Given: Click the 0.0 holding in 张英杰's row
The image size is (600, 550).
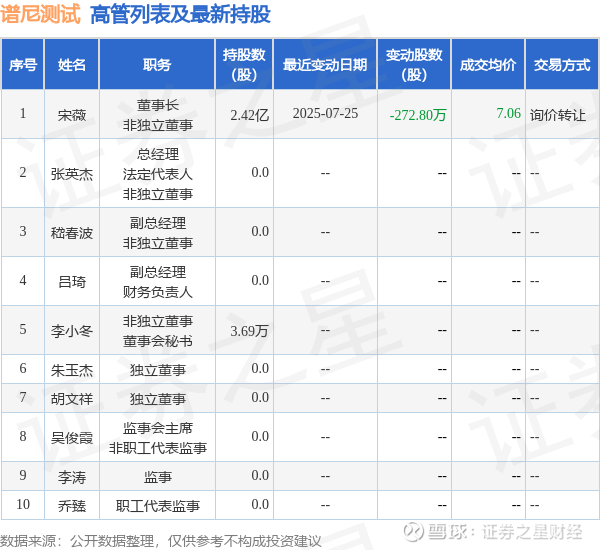Looking at the screenshot, I should pos(260,173).
